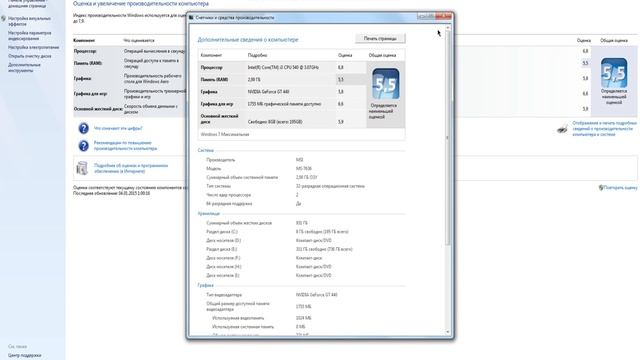The image size is (640, 360).
Task: Select 'Графика для игр' row label in dialog
Action: click(217, 104)
